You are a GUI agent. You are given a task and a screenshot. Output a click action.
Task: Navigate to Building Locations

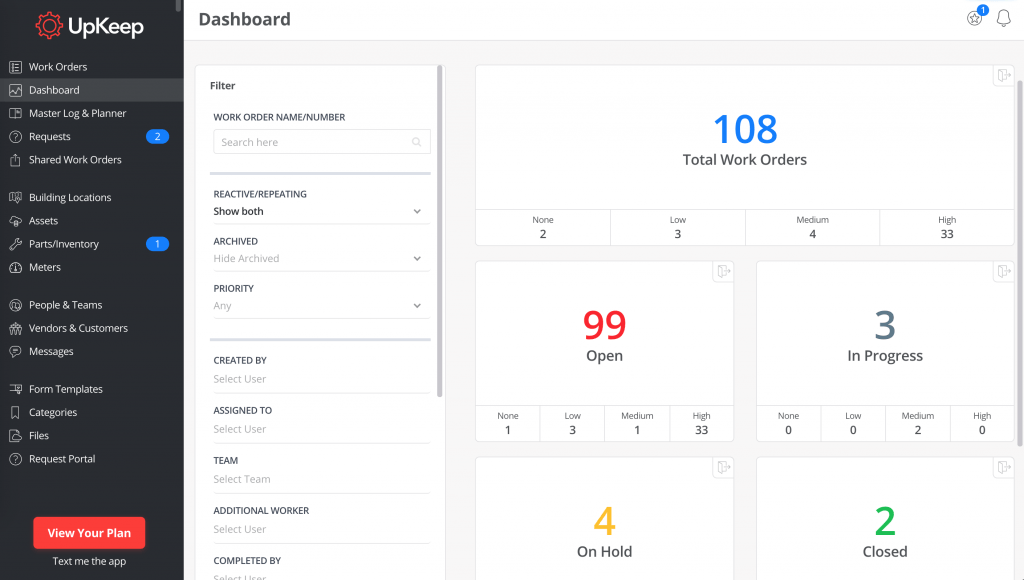91,197
